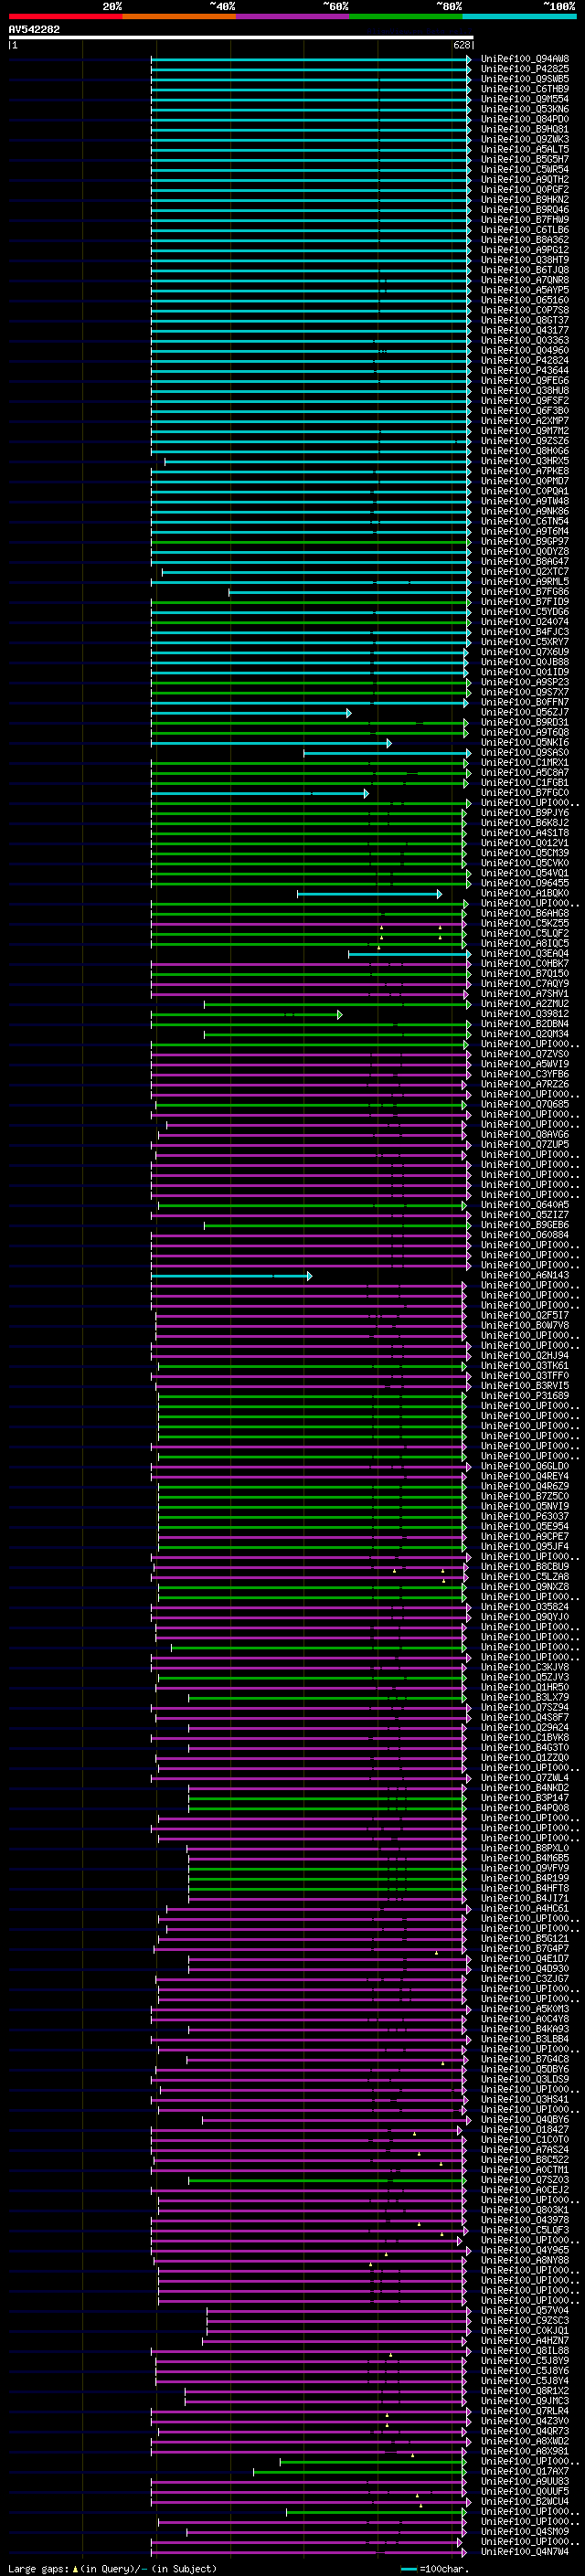The height and width of the screenshot is (2576, 585).
Task: Click the purple ~60% identity legend segment
Action: [x=292, y=16]
